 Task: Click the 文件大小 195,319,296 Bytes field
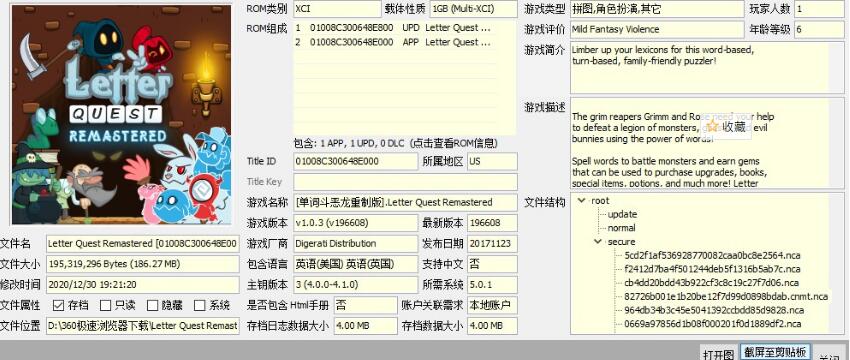pyautogui.click(x=143, y=264)
